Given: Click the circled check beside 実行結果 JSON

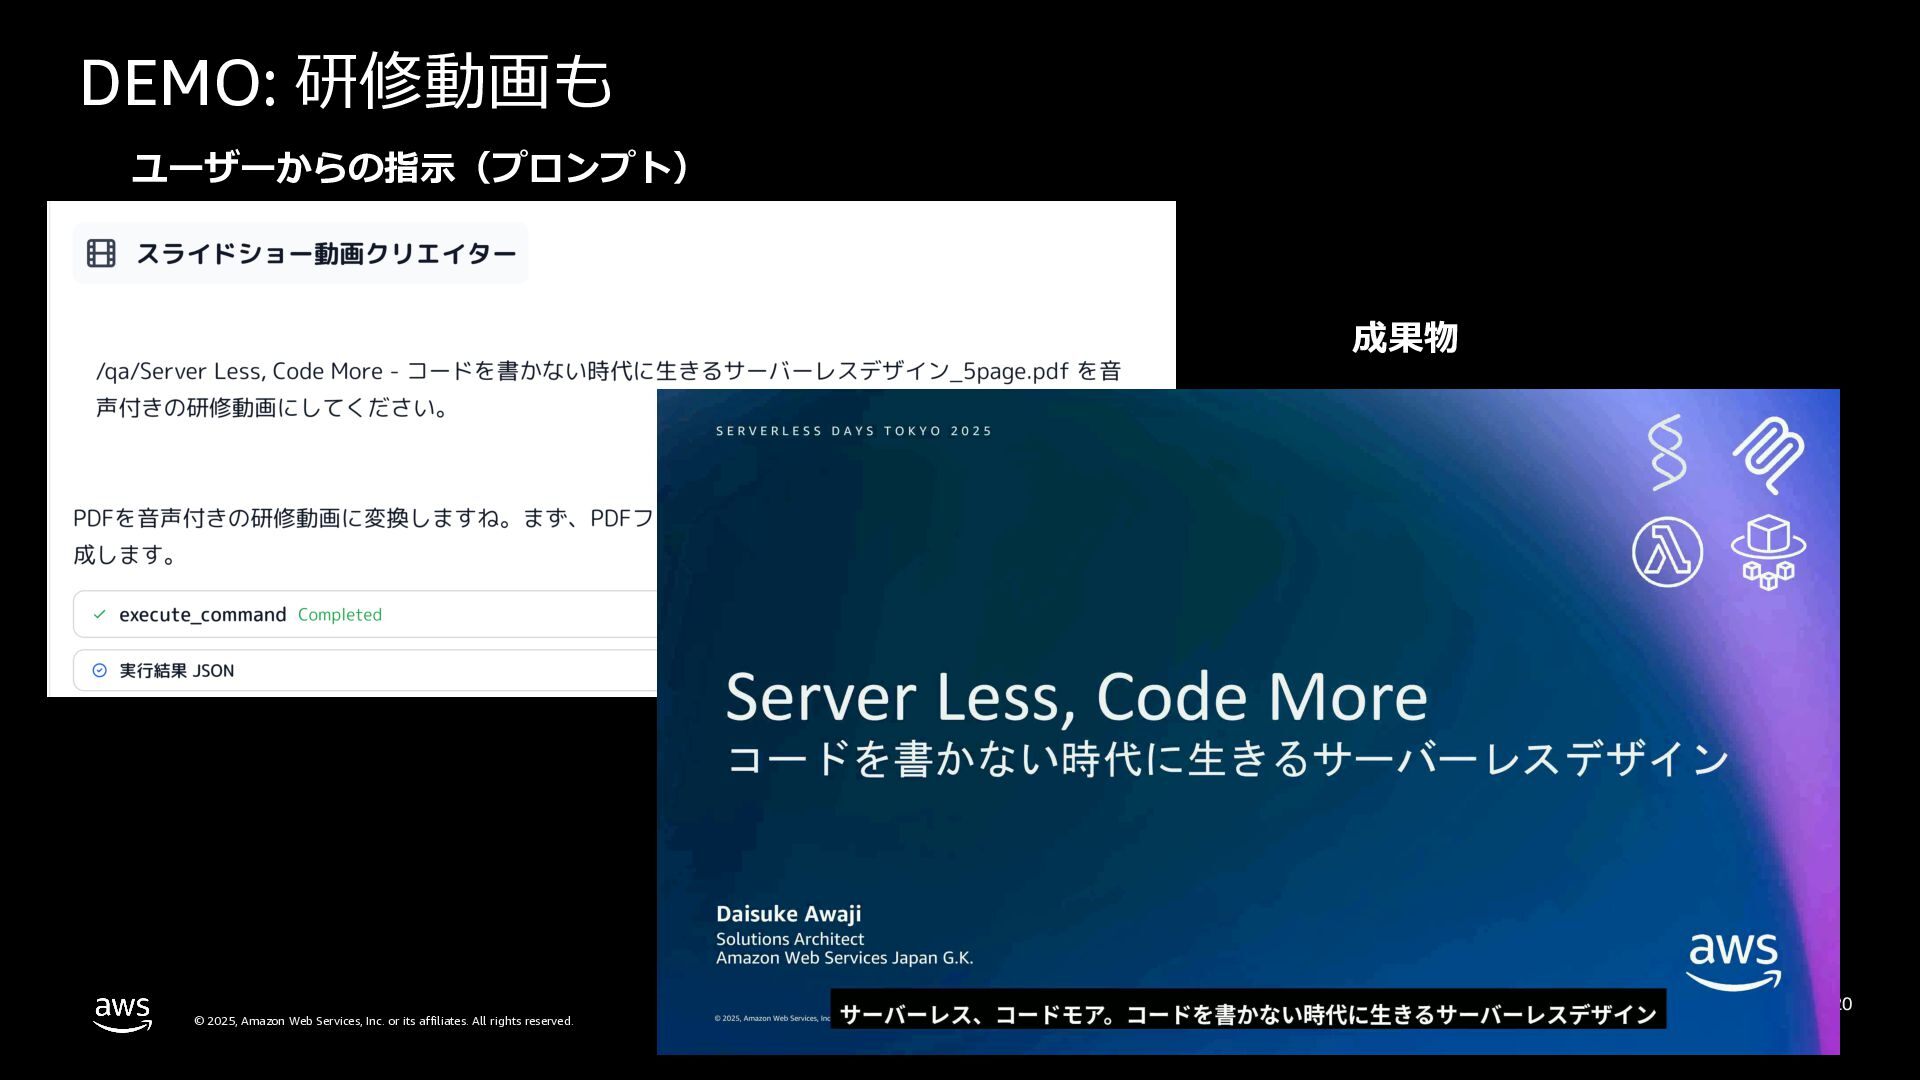Looking at the screenshot, I should tap(99, 670).
